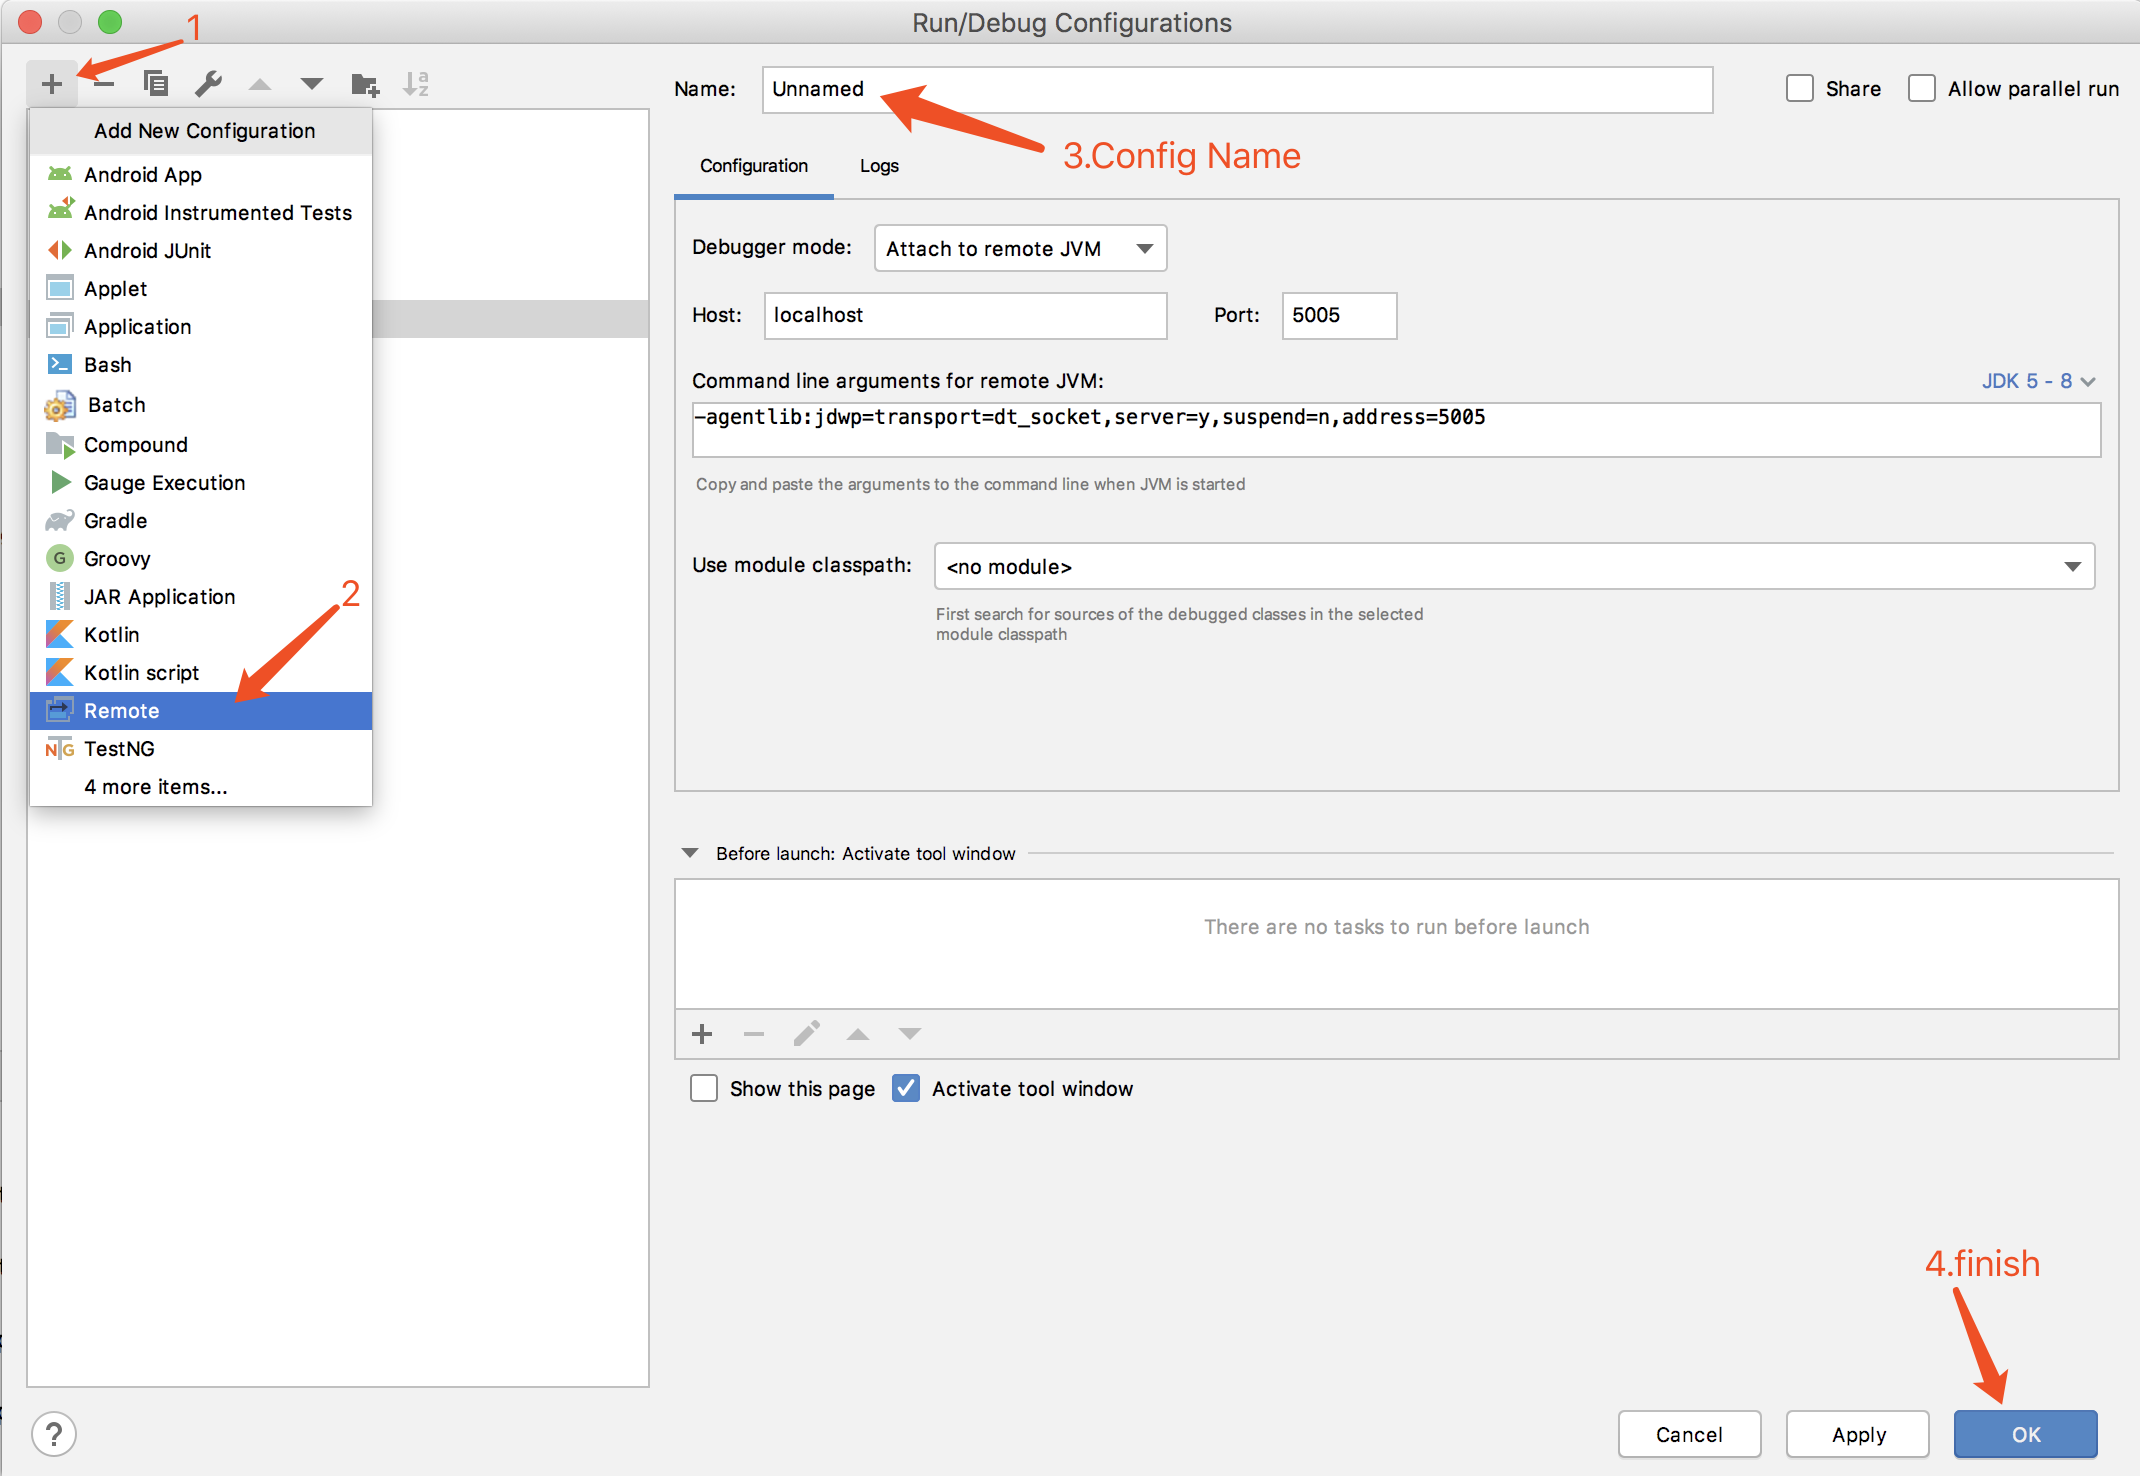Click the copy configuration icon

pyautogui.click(x=156, y=85)
